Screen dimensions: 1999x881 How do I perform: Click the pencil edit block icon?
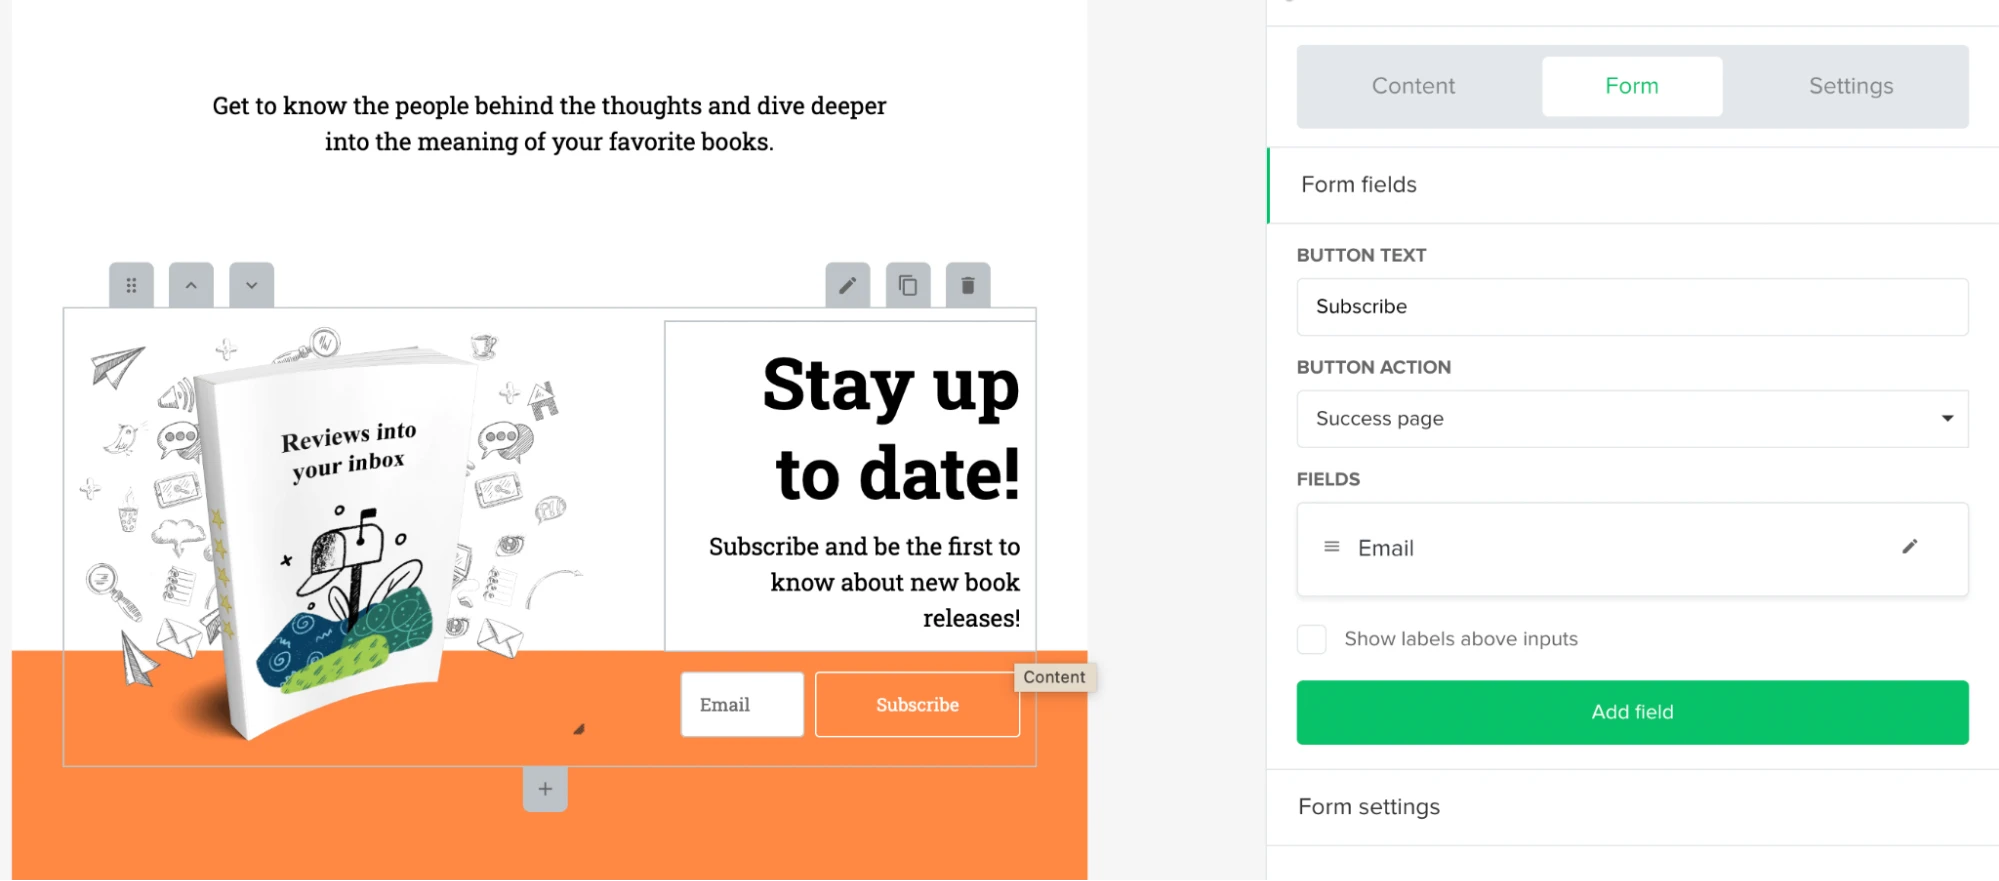[x=847, y=286]
